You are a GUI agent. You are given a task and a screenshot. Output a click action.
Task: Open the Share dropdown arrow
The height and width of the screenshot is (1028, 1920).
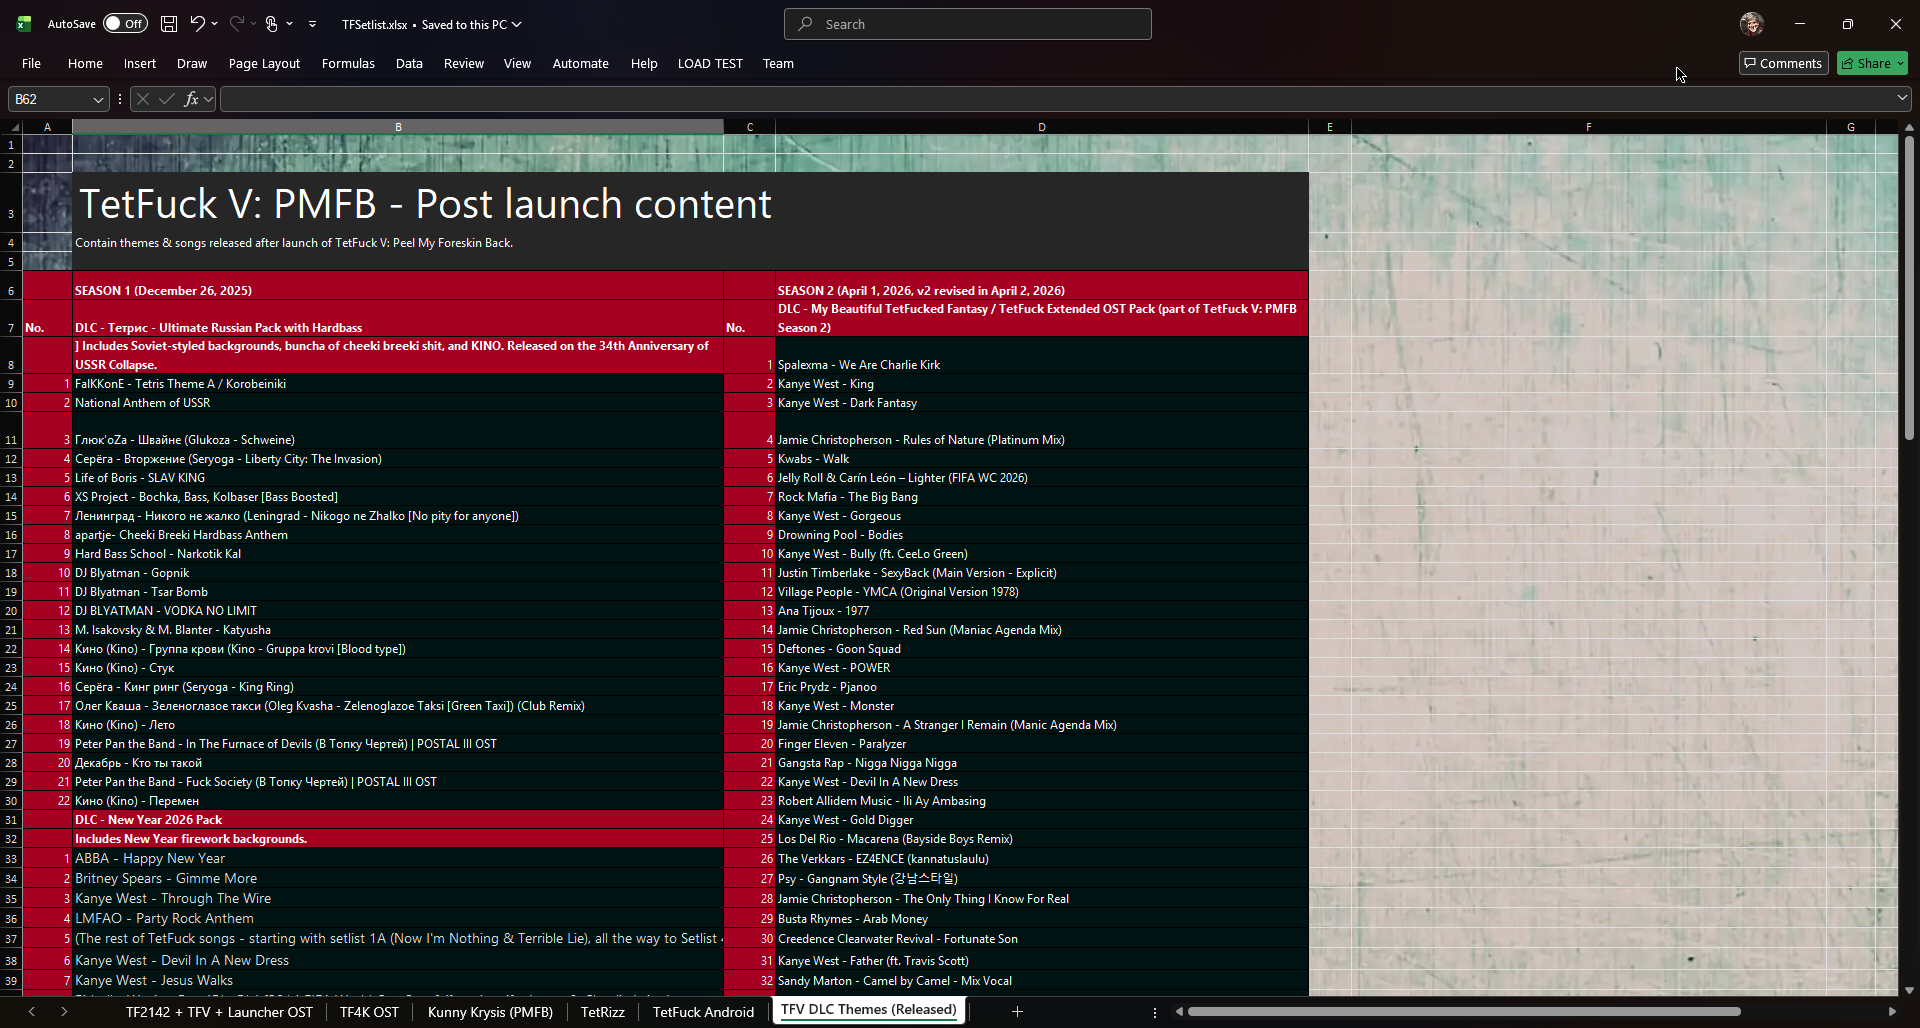click(1902, 62)
